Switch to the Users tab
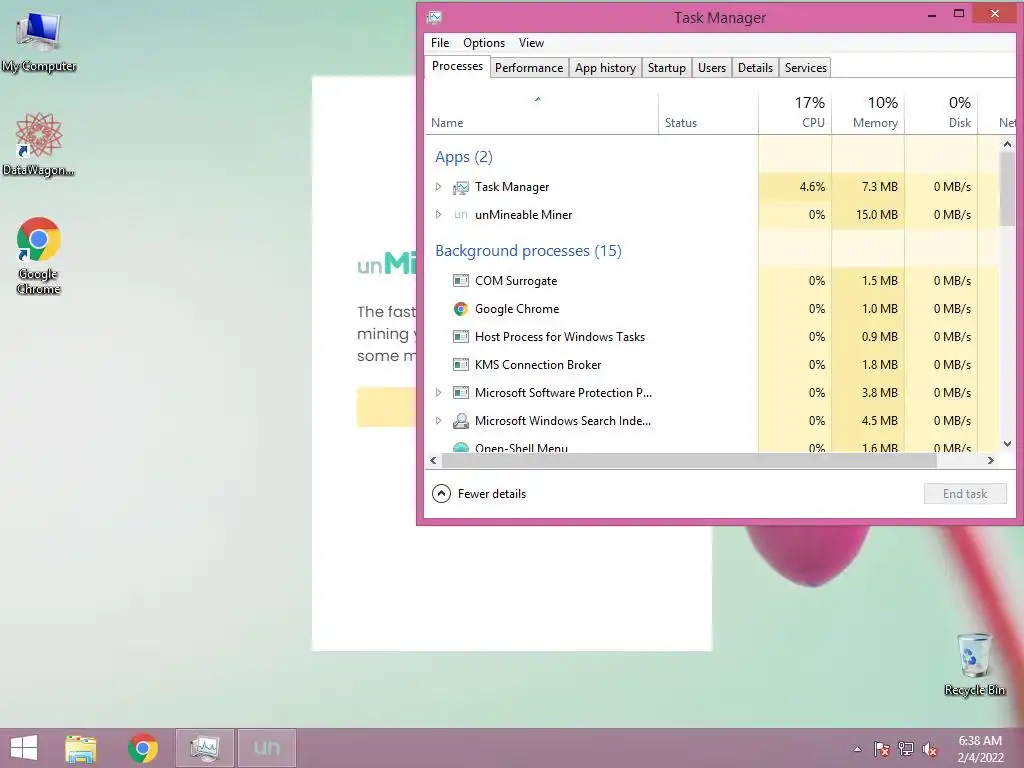The width and height of the screenshot is (1024, 768). (x=712, y=67)
